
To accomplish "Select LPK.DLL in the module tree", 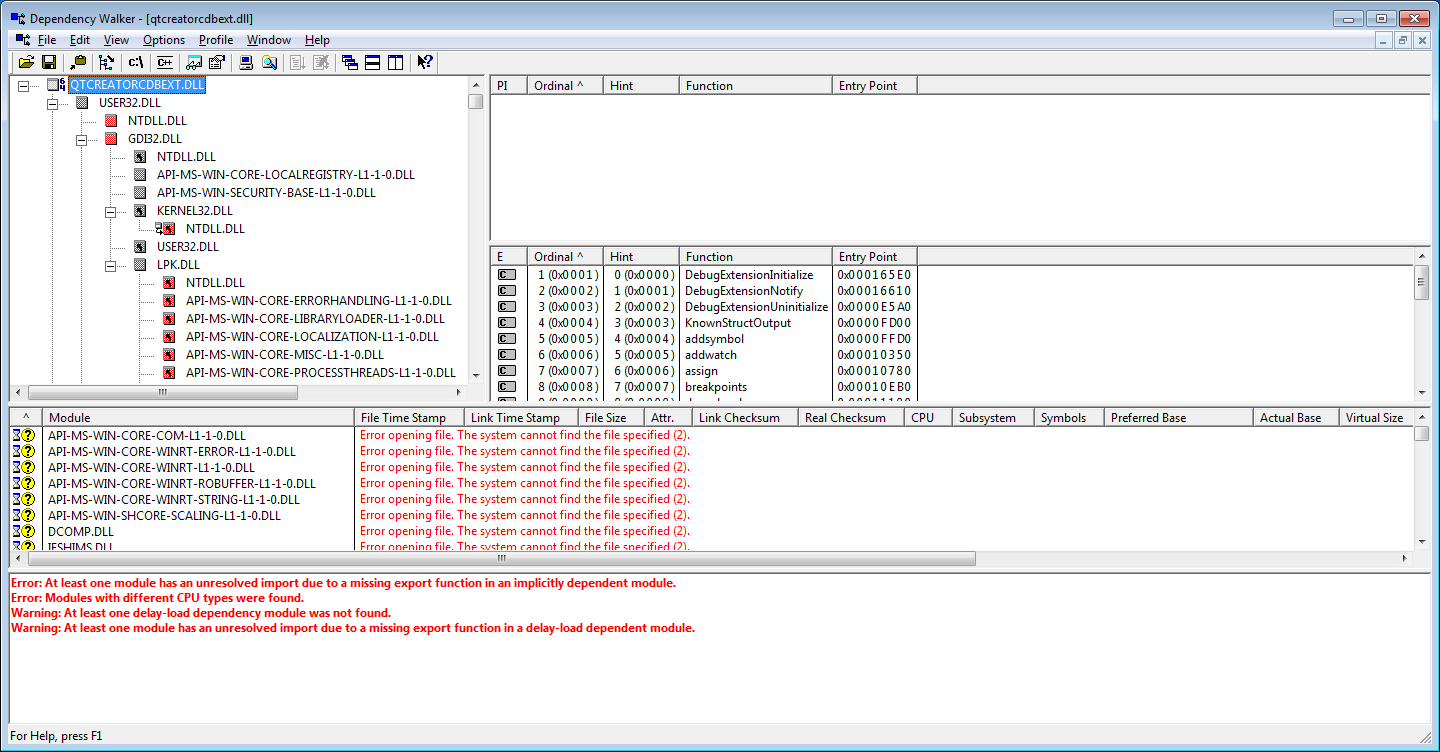I will click(x=178, y=265).
